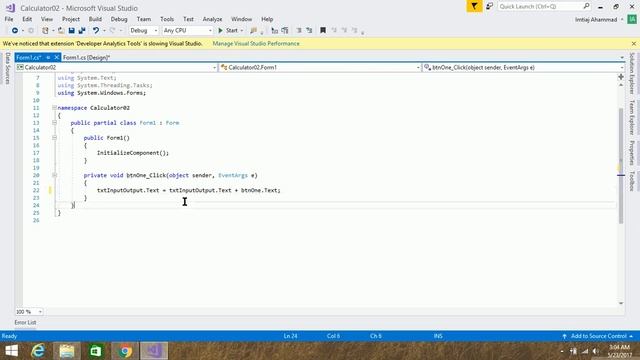
Task: Expand the Toolbox side tab
Action: pos(632,182)
